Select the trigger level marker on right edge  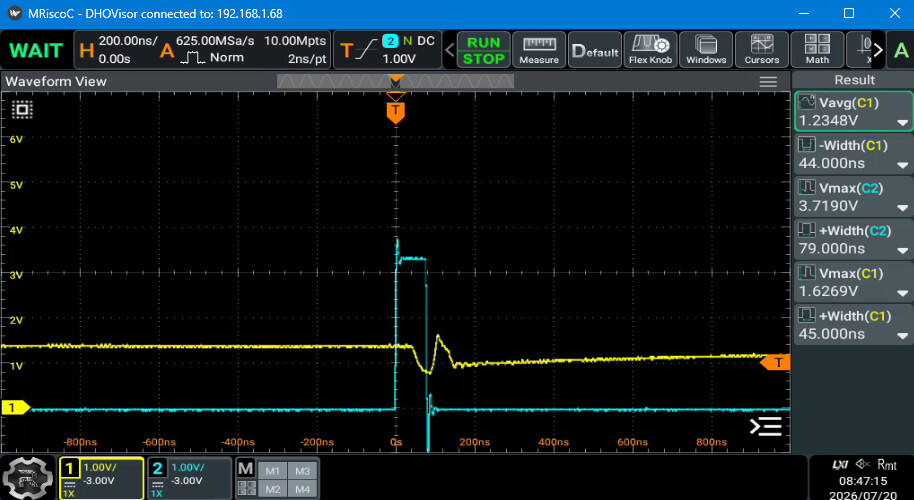[776, 362]
